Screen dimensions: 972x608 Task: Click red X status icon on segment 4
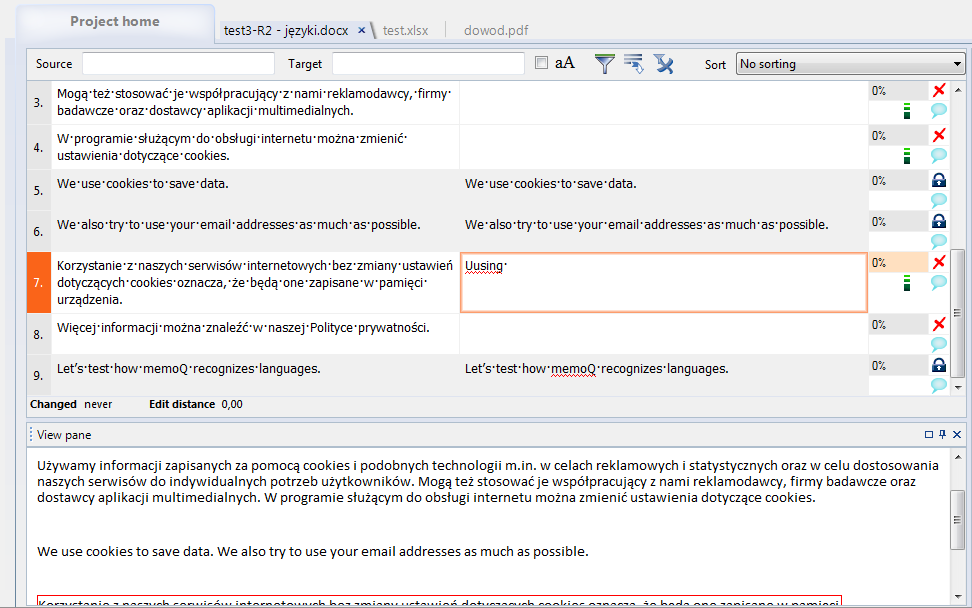(939, 135)
